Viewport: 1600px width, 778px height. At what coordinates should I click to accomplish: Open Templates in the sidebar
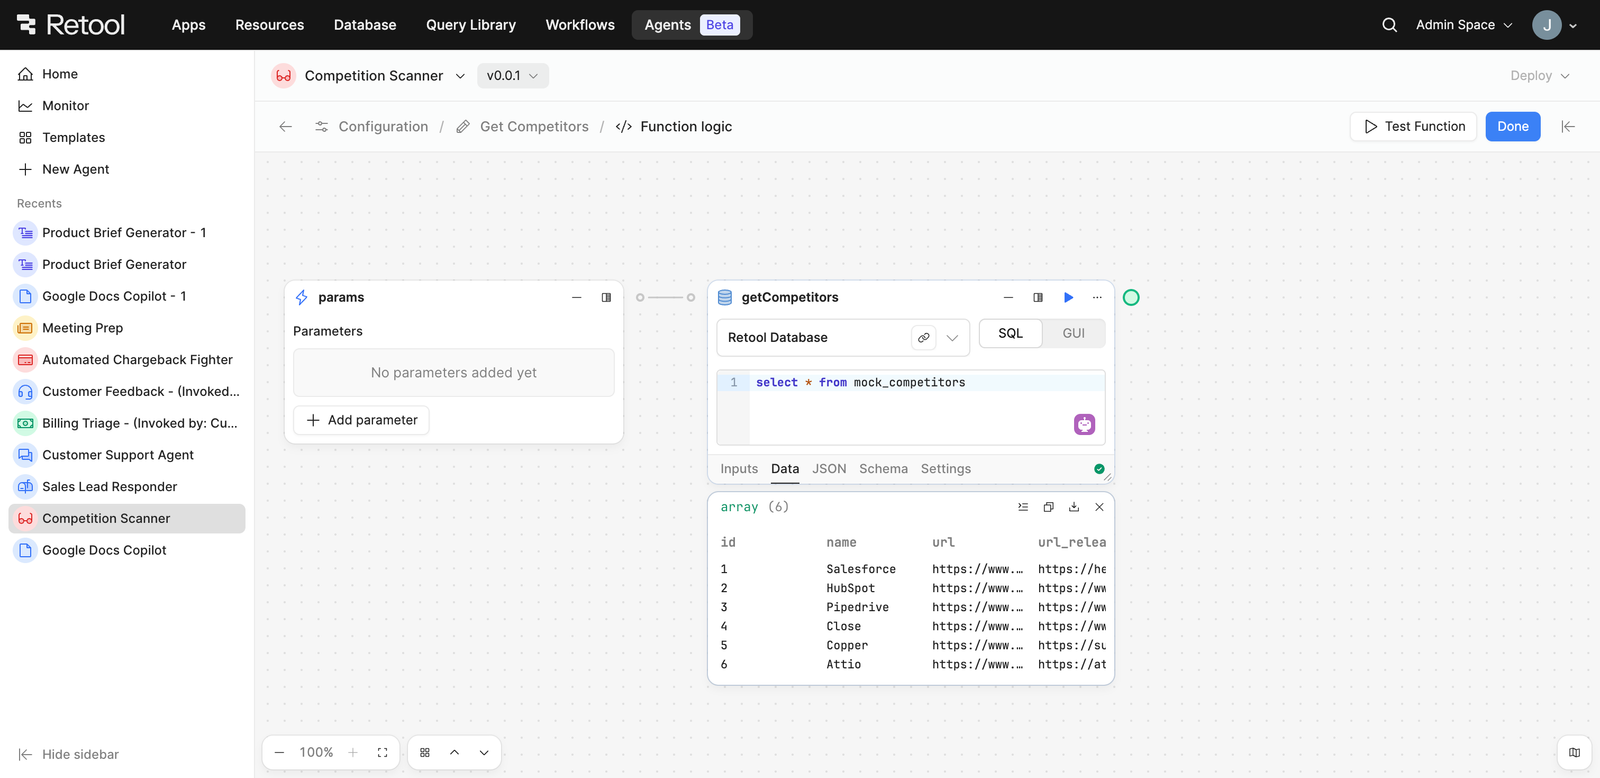click(x=127, y=138)
